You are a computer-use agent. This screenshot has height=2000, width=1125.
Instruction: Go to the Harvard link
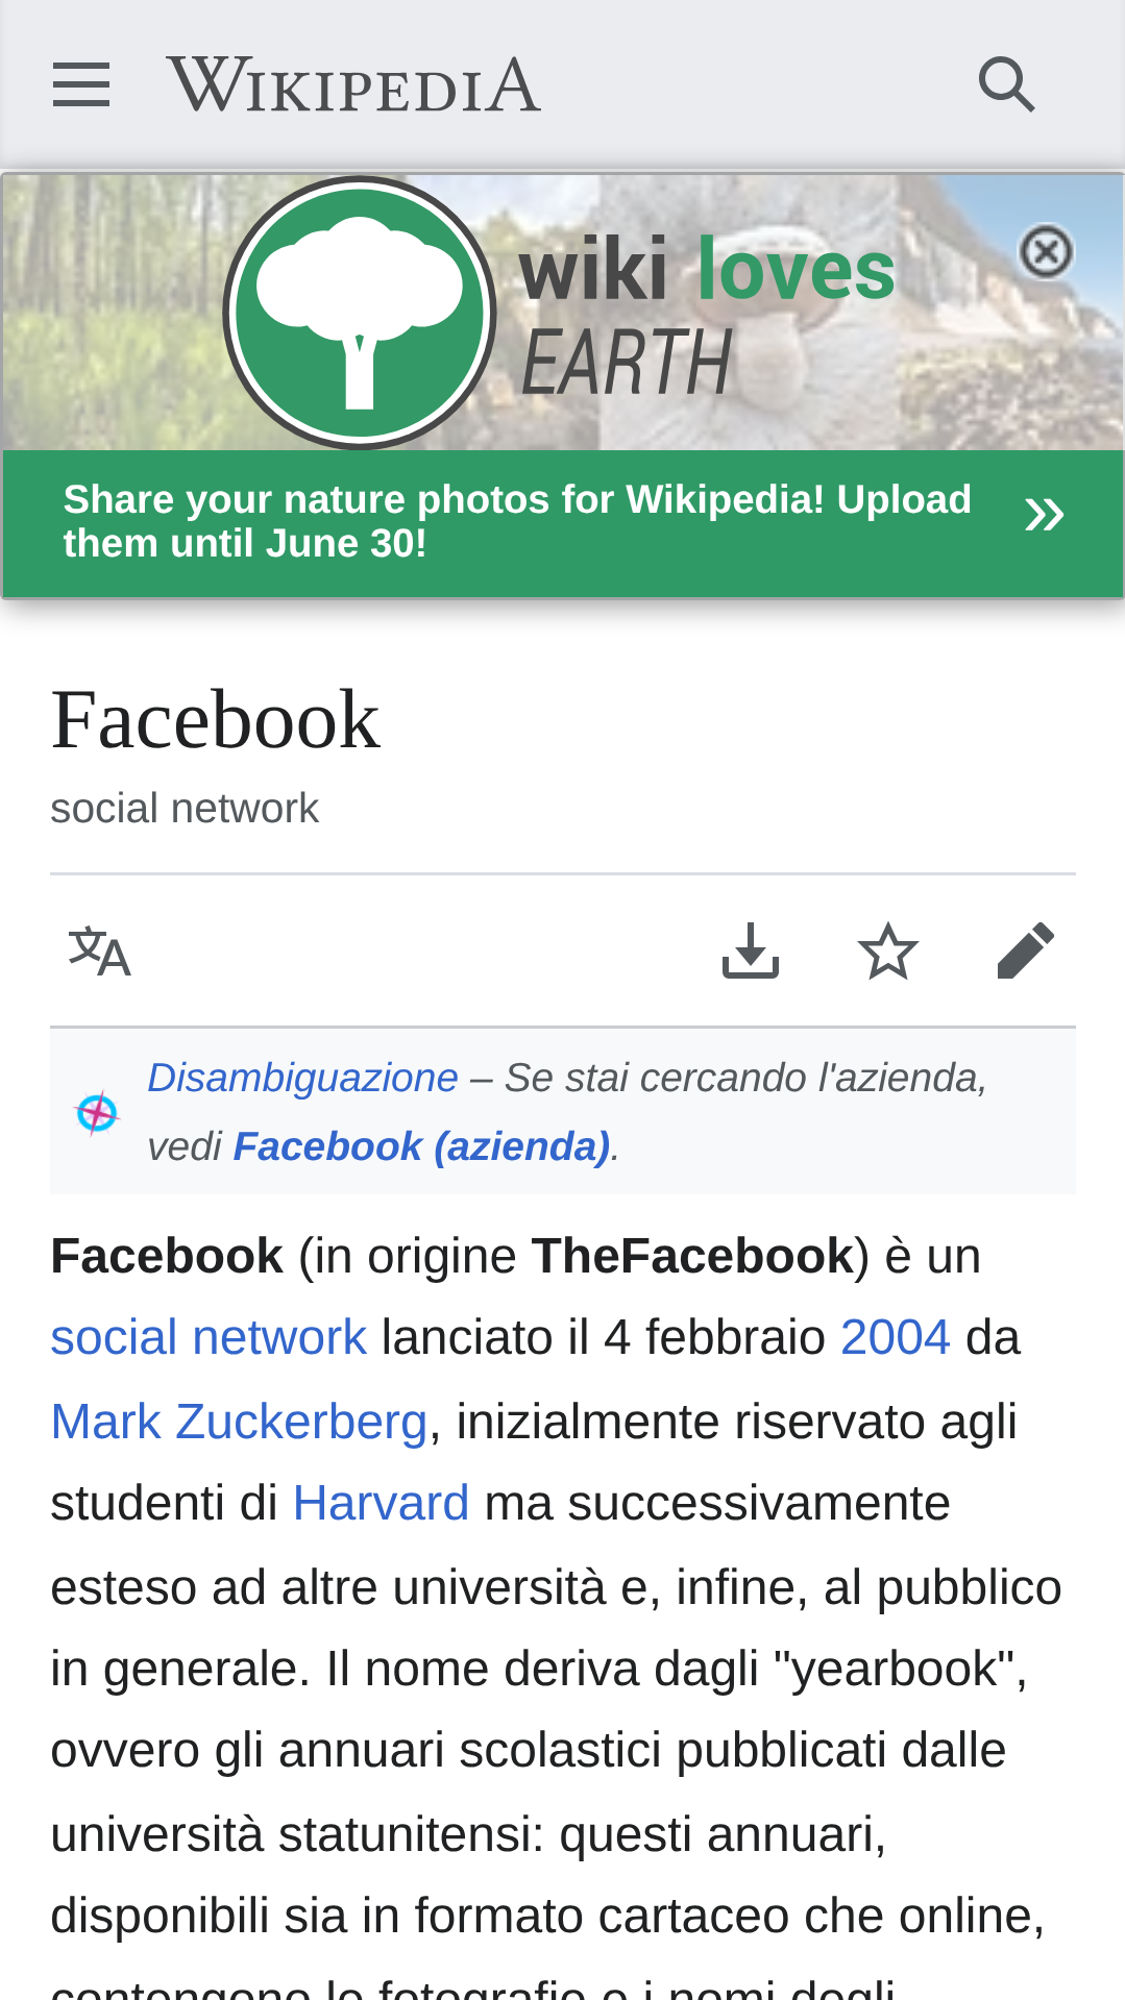[381, 1503]
